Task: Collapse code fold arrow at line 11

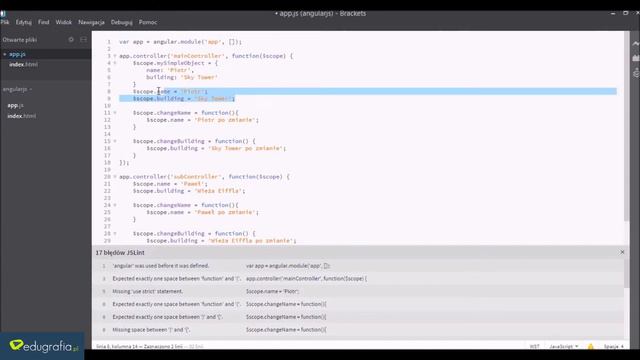Action: (x=115, y=113)
